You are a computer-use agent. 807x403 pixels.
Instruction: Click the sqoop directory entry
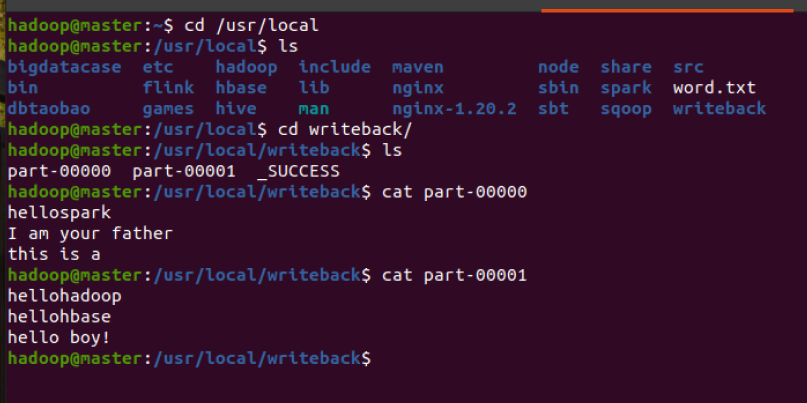pos(626,109)
